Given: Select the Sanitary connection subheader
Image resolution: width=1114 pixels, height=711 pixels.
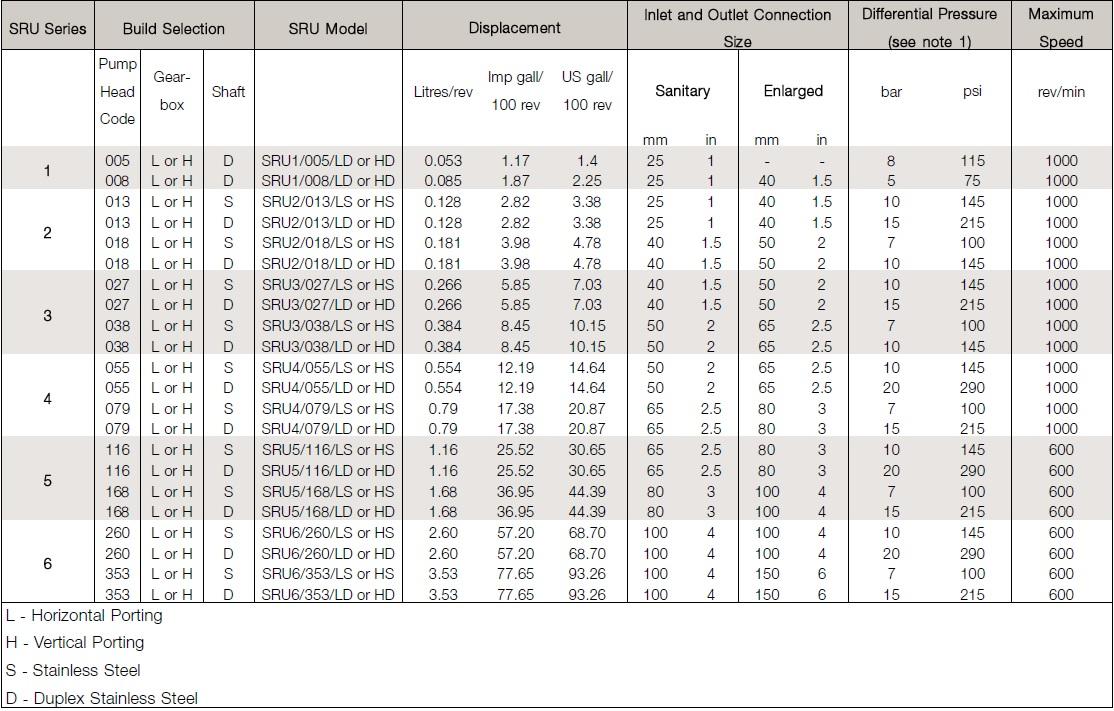Looking at the screenshot, I should (x=682, y=91).
